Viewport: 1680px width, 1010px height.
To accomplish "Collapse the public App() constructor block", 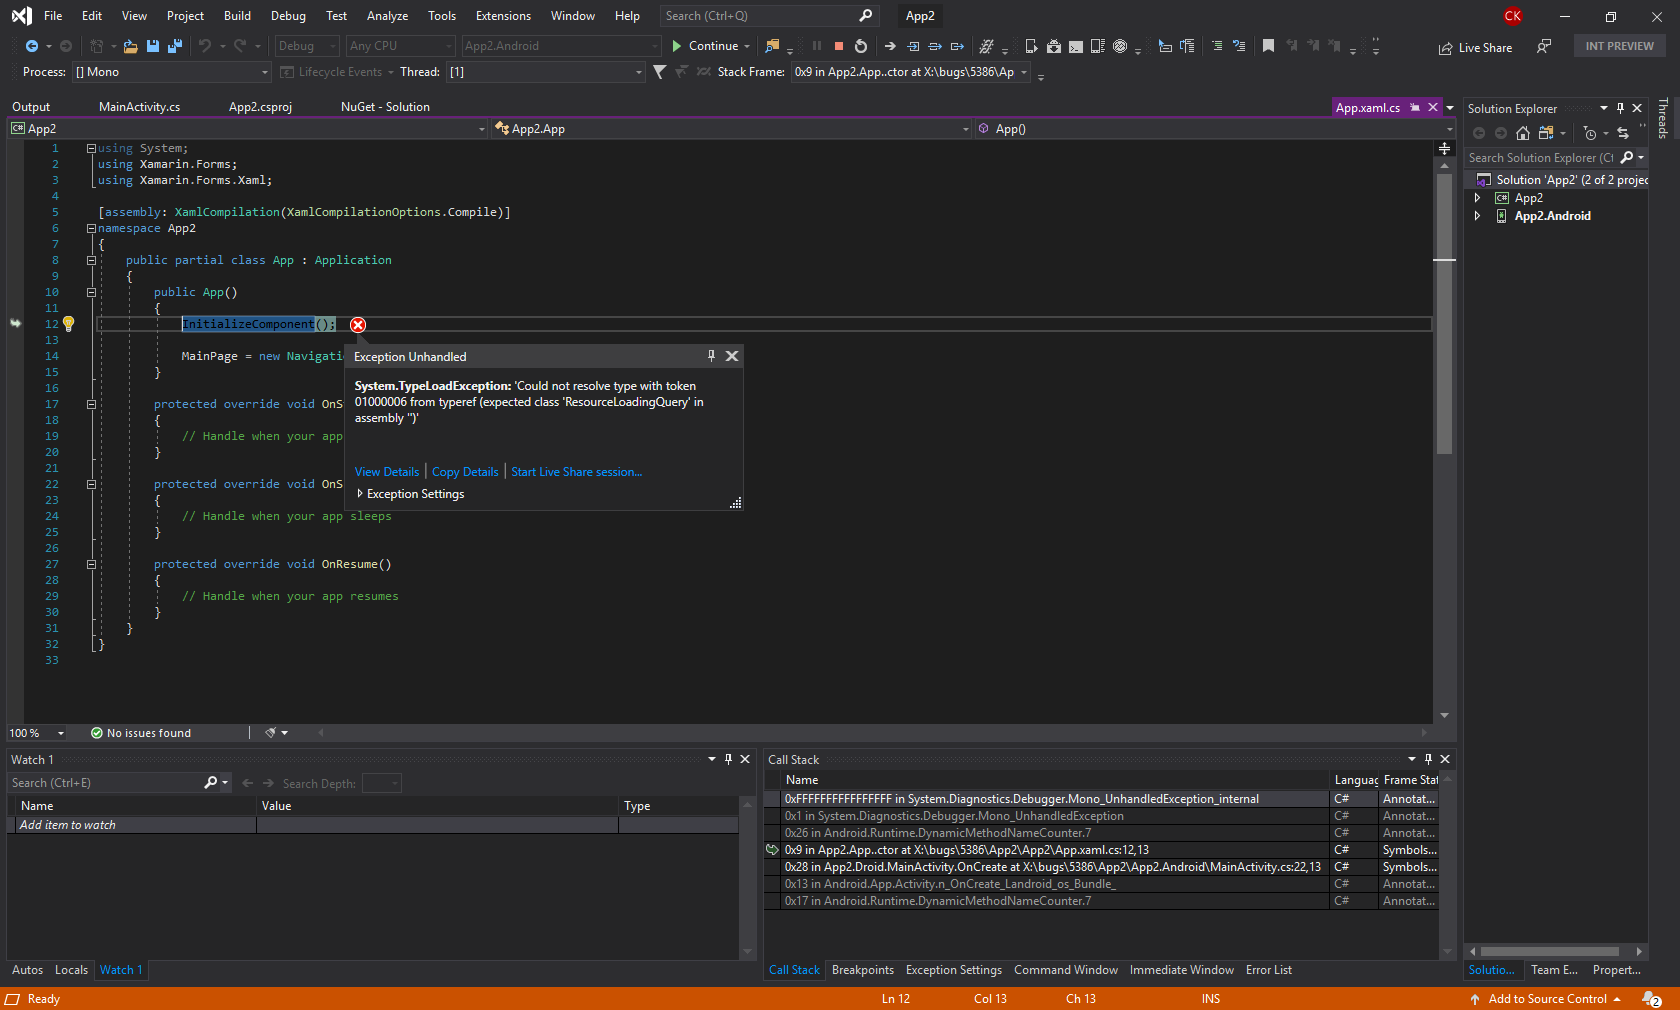I will [91, 292].
